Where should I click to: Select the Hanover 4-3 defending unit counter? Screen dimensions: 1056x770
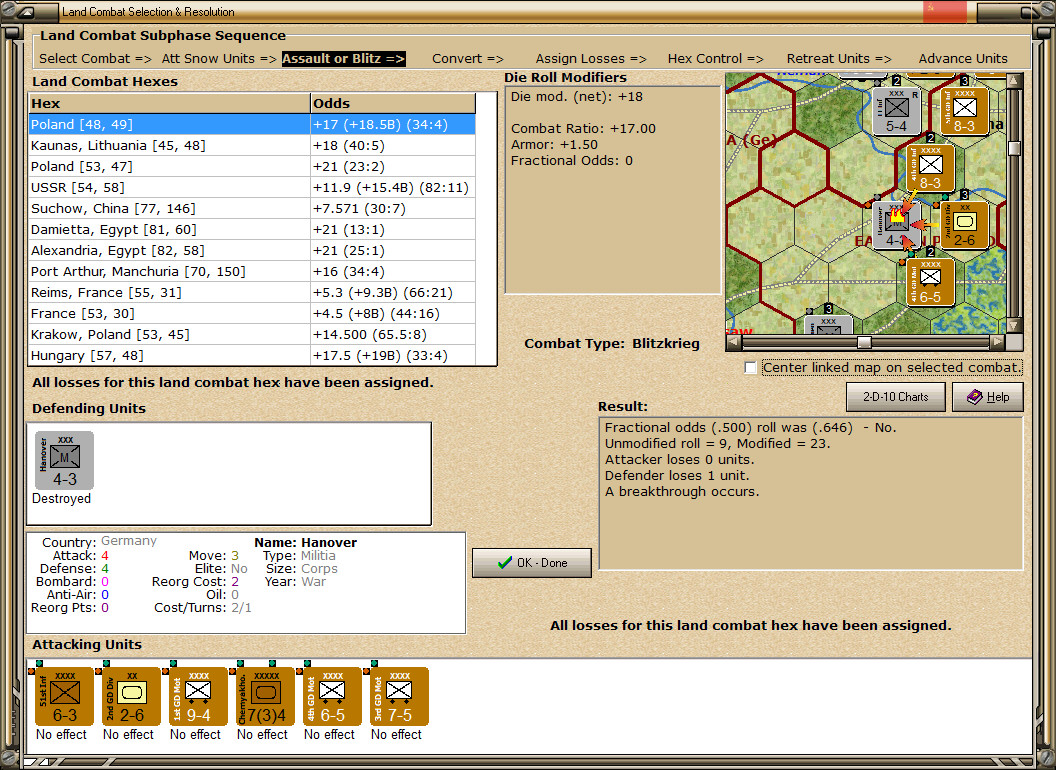(x=65, y=461)
